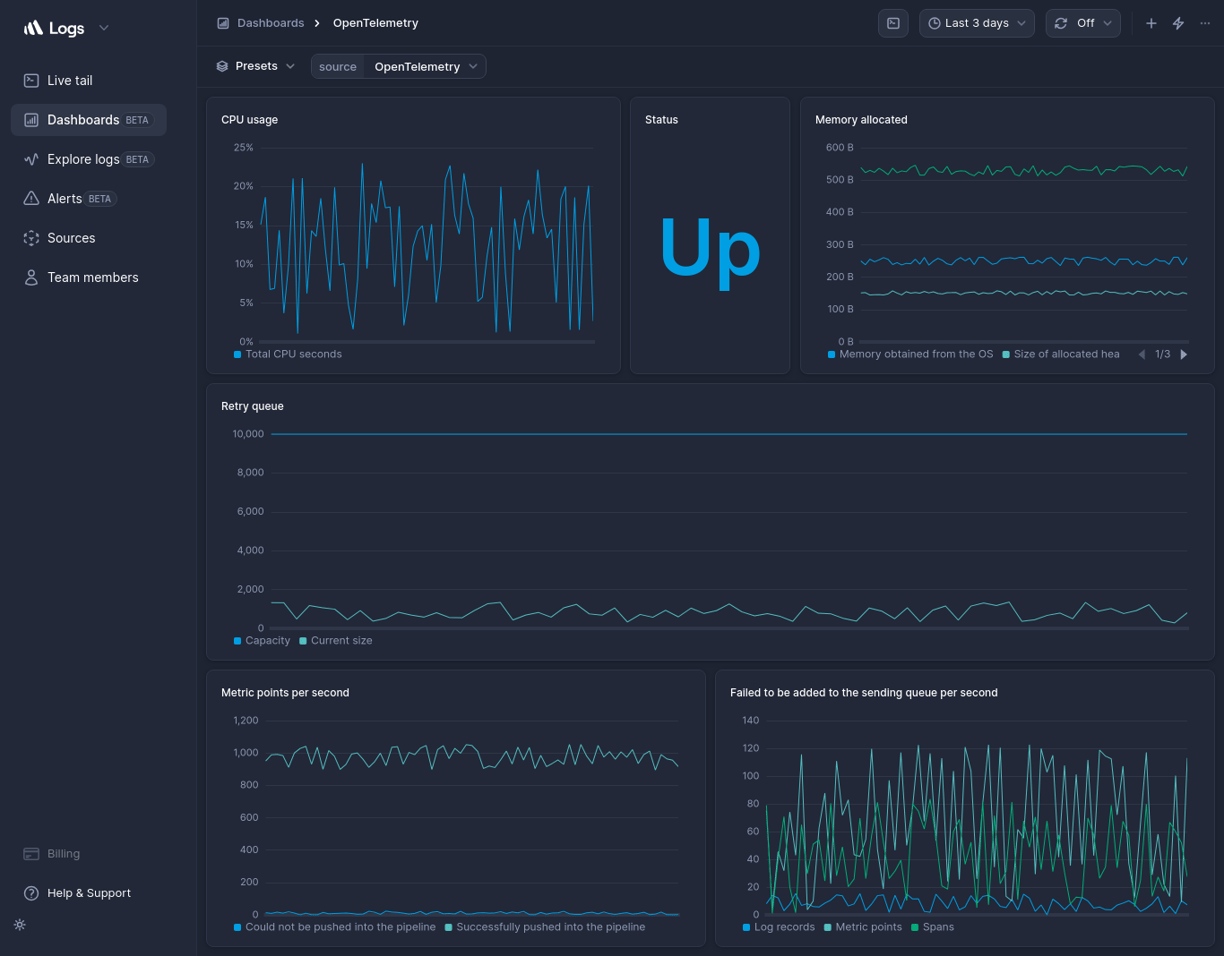Viewport: 1224px width, 956px height.
Task: Click the Live tail terminal icon
Action: tap(31, 80)
